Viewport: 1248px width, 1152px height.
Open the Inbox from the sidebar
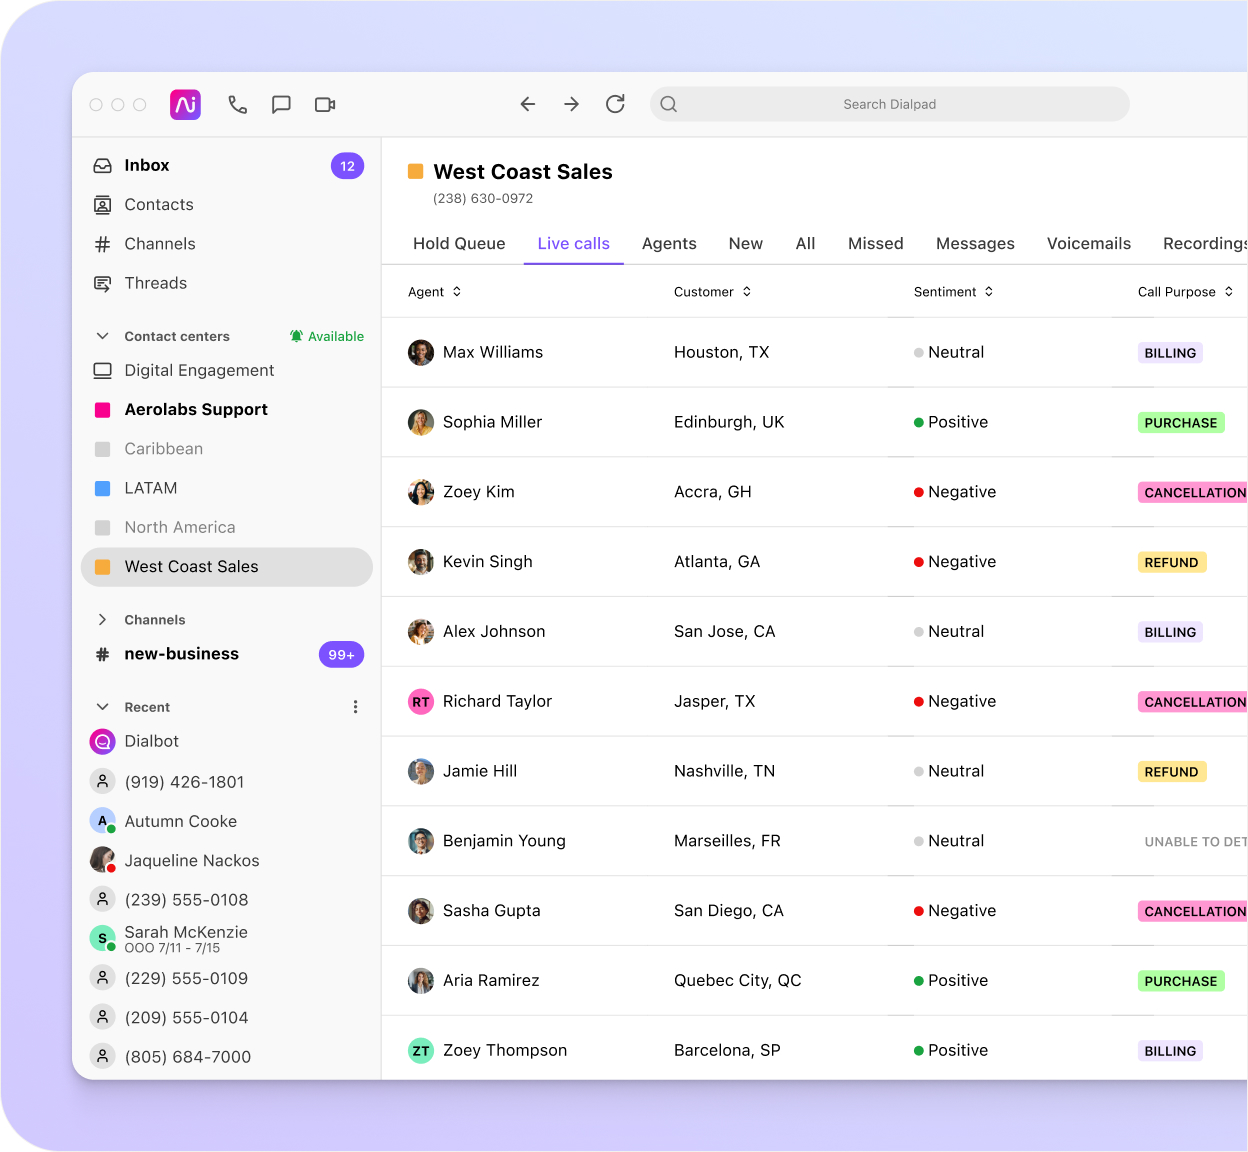(148, 165)
